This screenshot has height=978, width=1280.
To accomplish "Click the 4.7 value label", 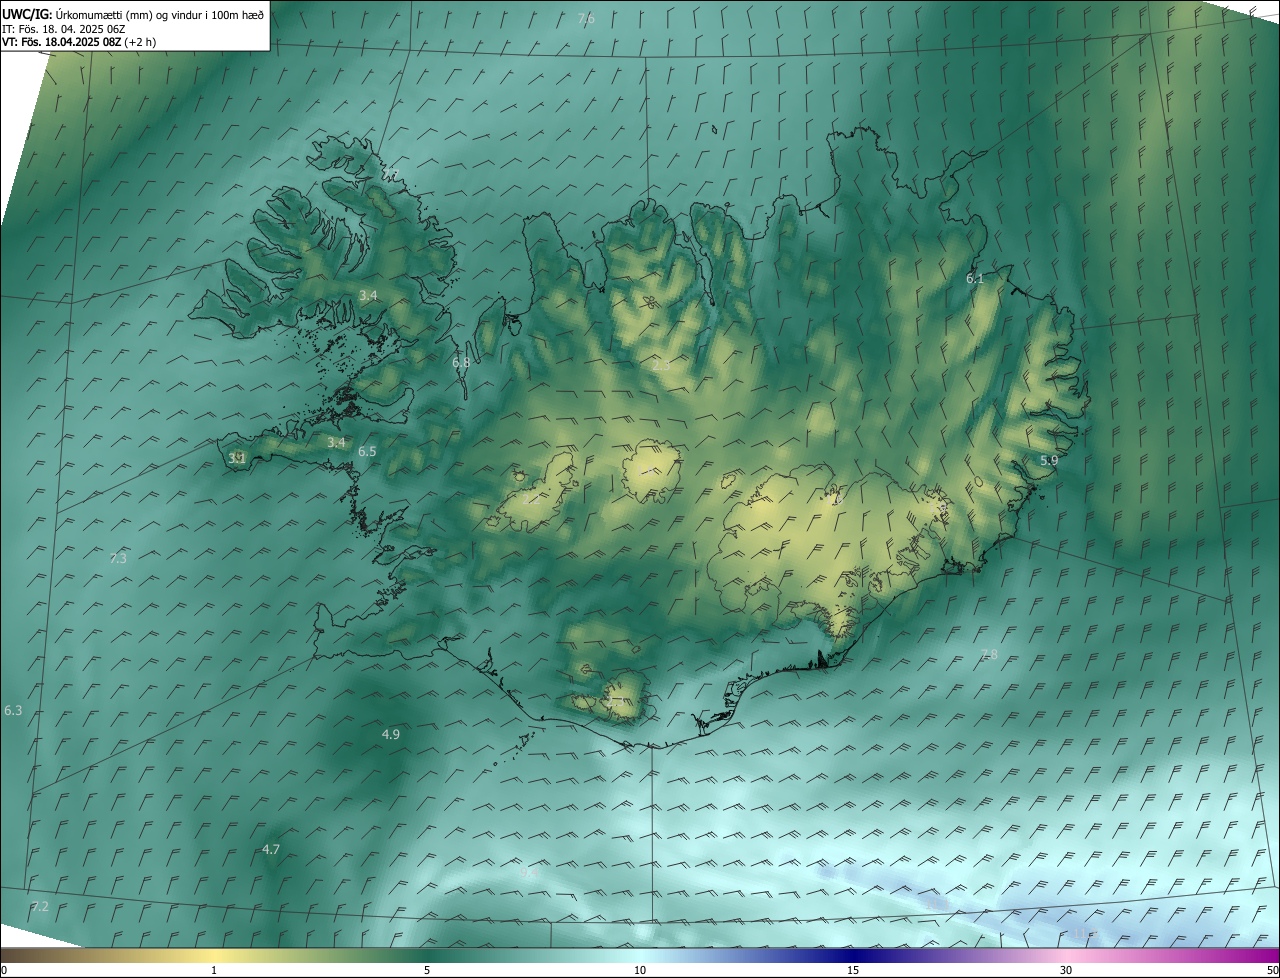I will tap(271, 849).
